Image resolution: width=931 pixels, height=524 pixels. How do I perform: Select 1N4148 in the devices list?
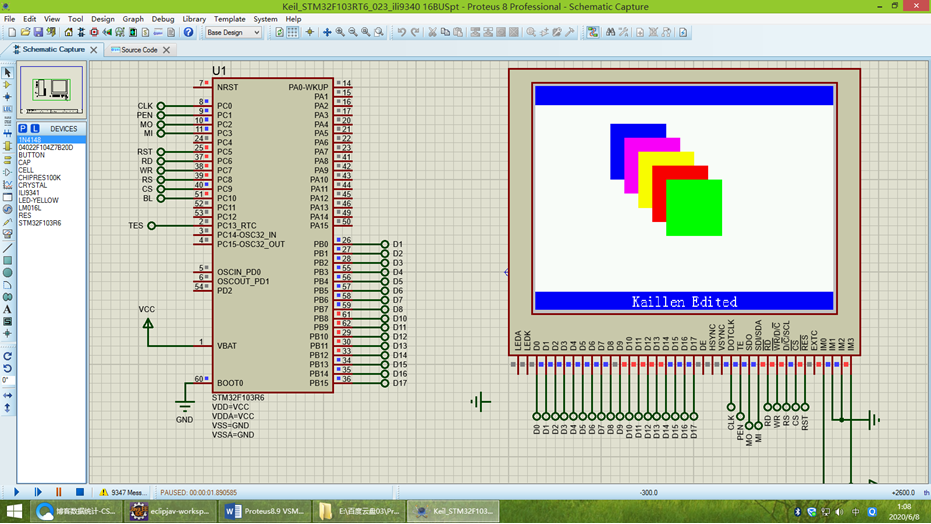coord(52,140)
